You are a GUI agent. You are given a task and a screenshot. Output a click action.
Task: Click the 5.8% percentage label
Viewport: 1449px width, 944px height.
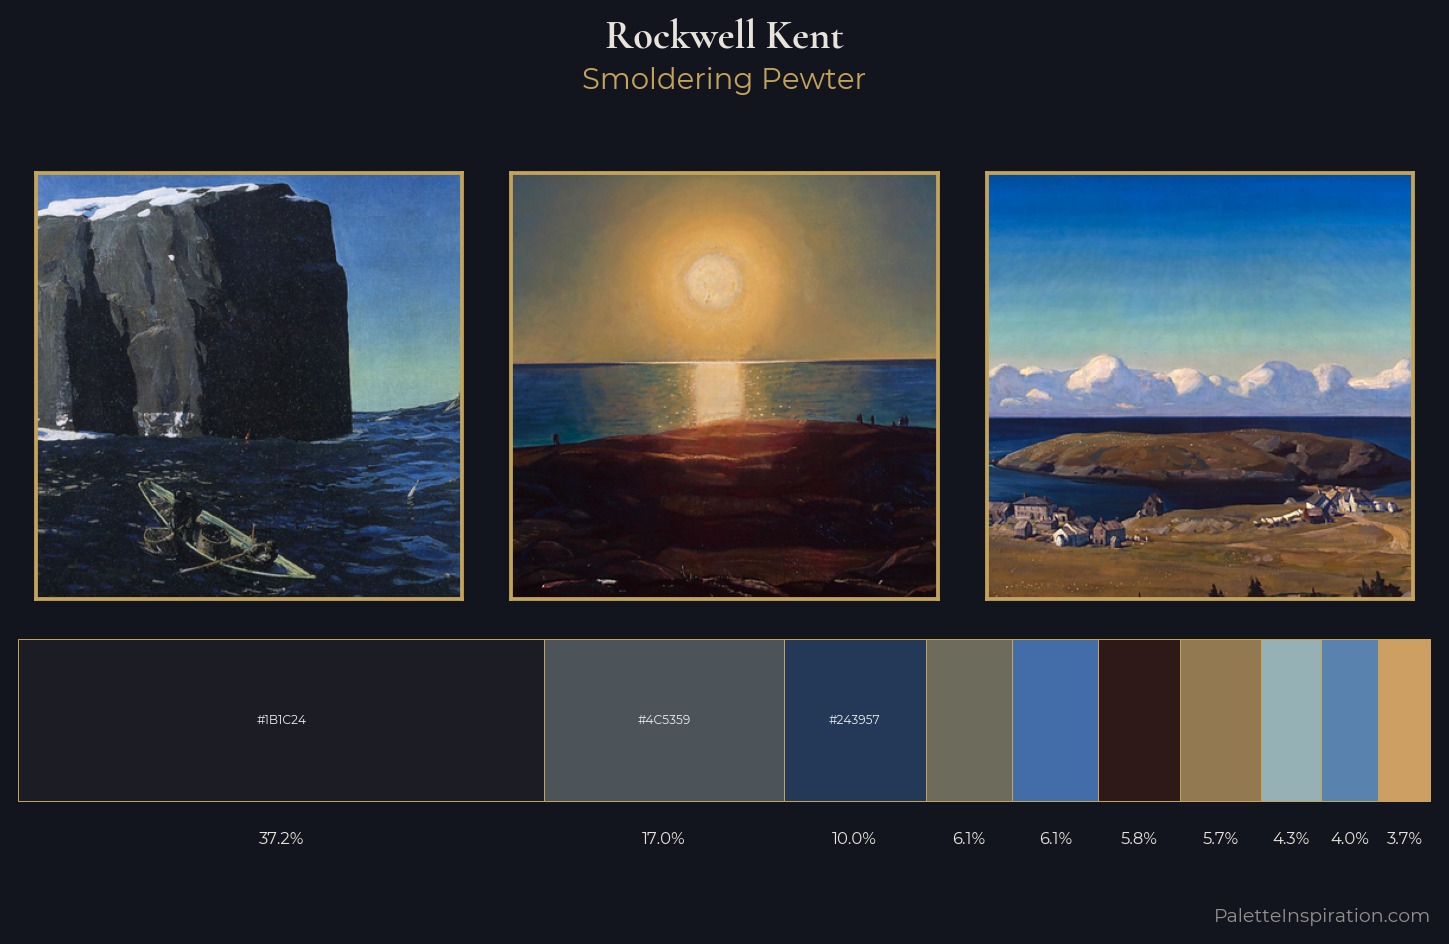[x=1139, y=838]
